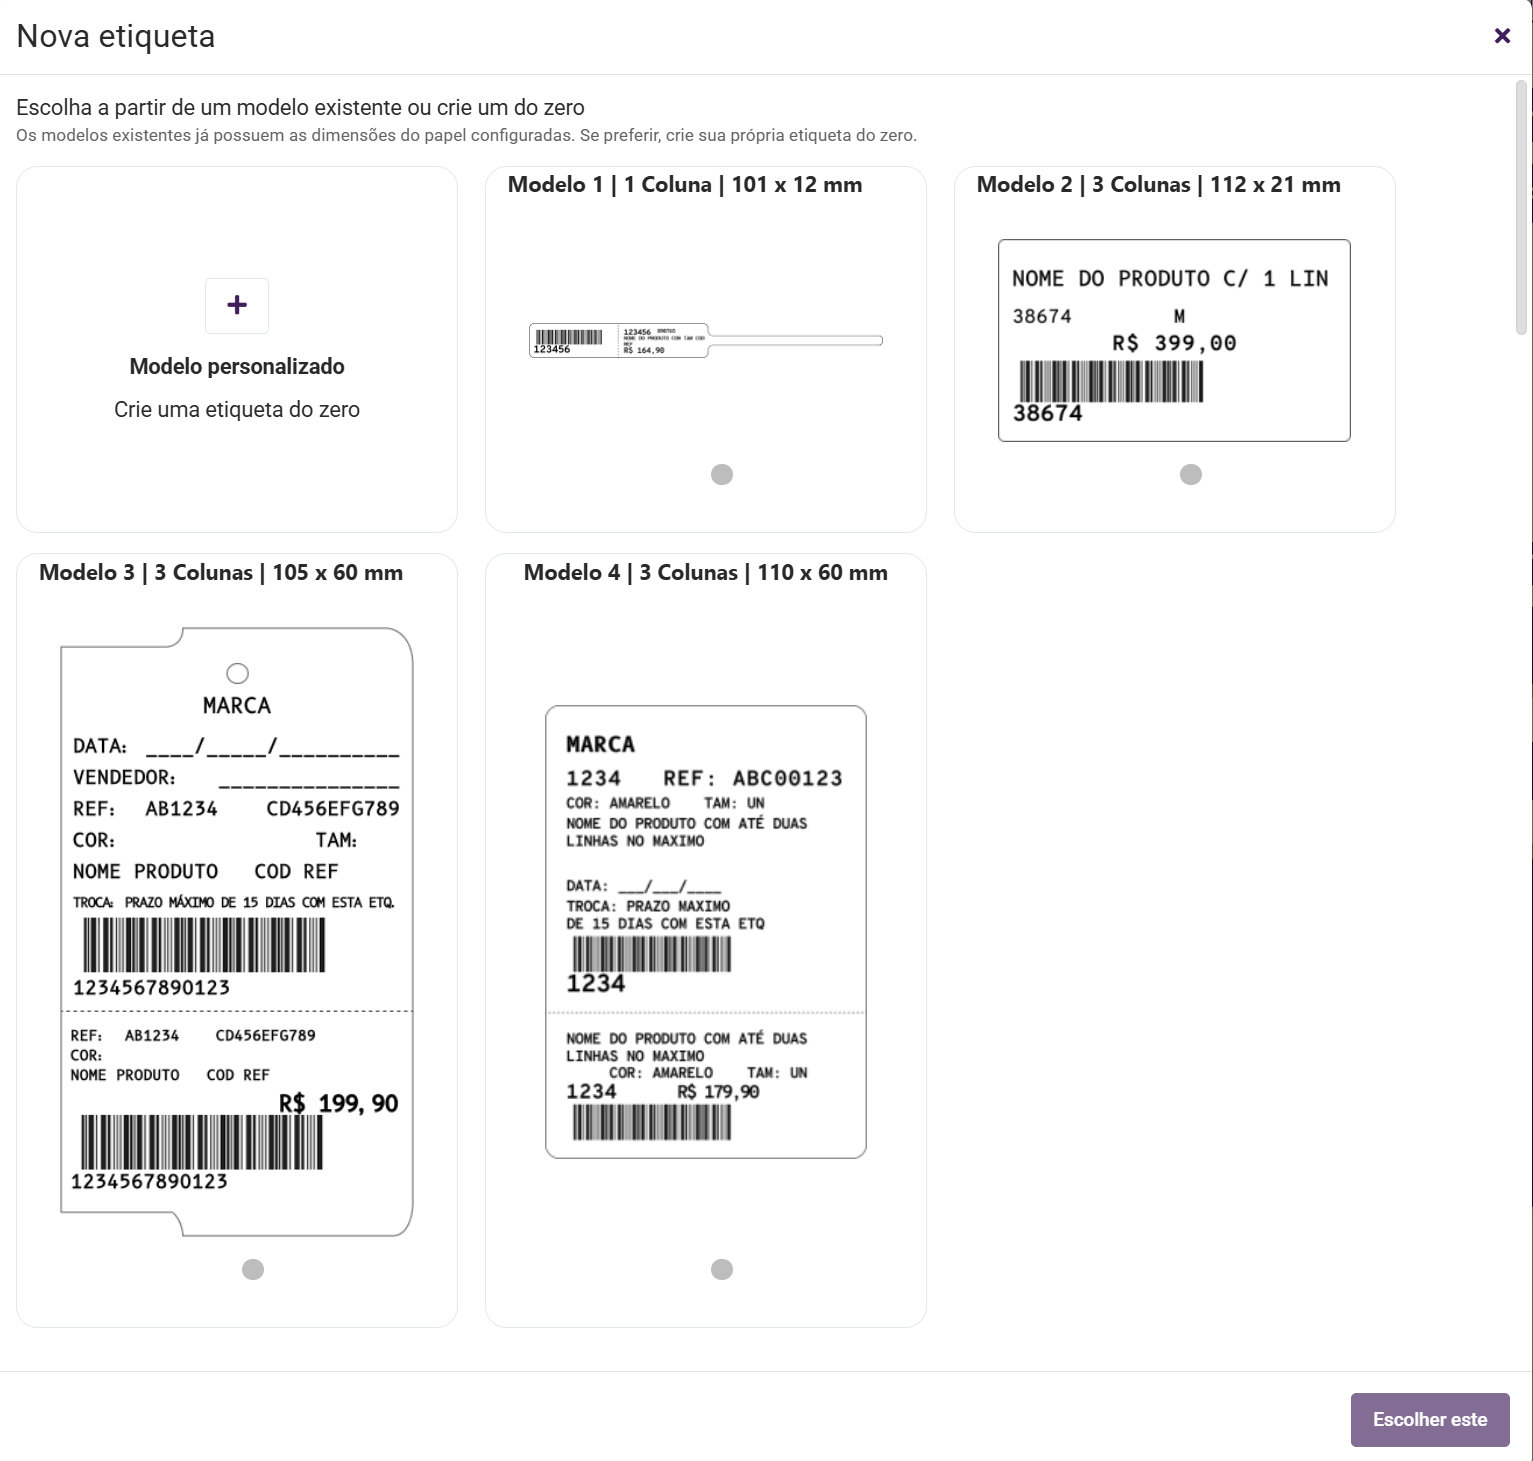Click the Escolher este button
The height and width of the screenshot is (1461, 1533).
(1429, 1419)
